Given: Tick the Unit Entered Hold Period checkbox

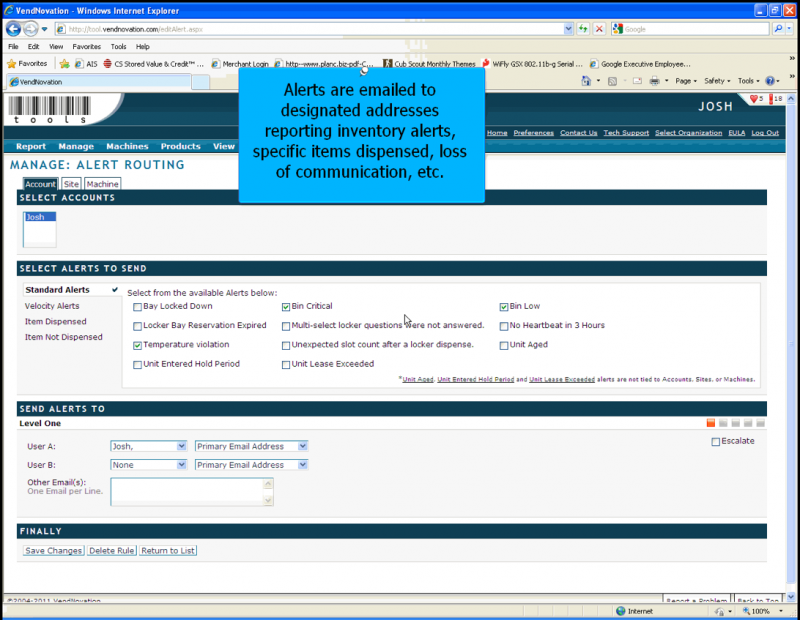Looking at the screenshot, I should (137, 365).
